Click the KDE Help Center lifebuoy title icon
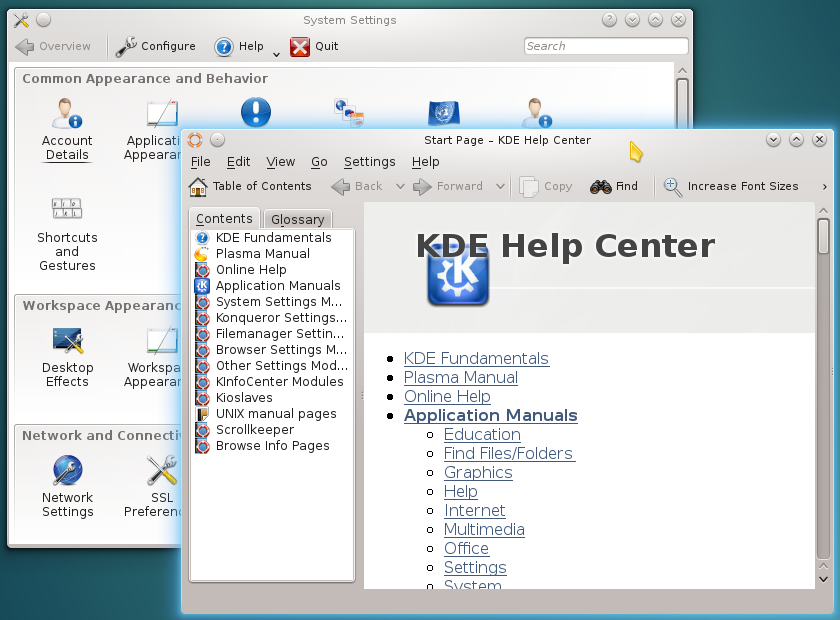The image size is (840, 620). tap(195, 140)
